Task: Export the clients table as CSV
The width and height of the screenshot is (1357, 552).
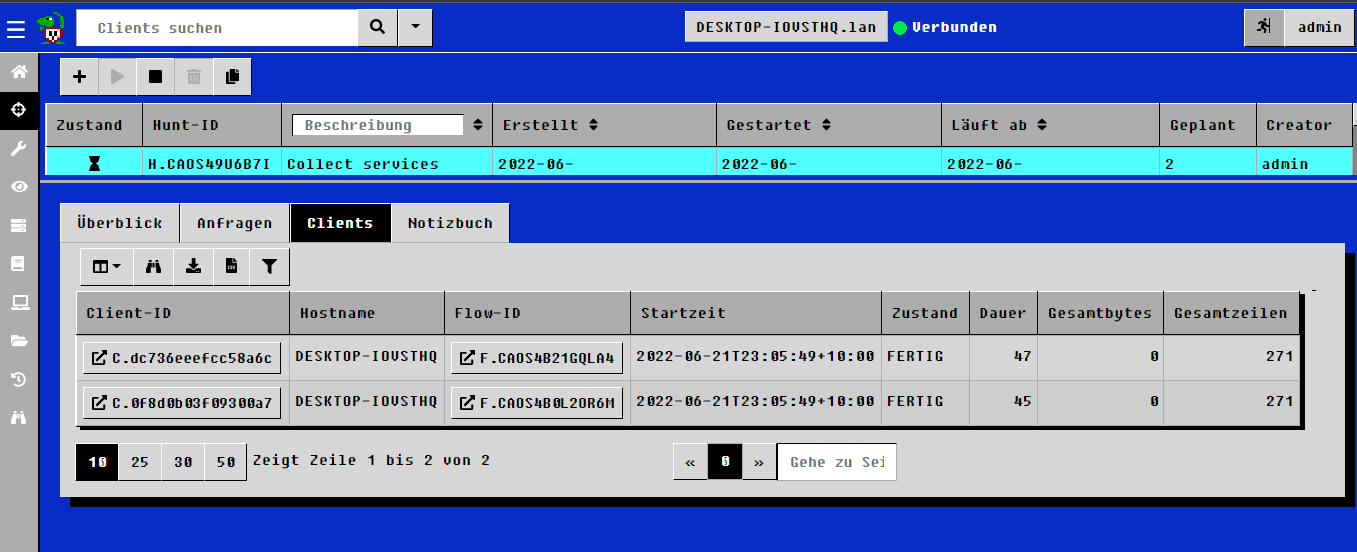Action: (231, 267)
